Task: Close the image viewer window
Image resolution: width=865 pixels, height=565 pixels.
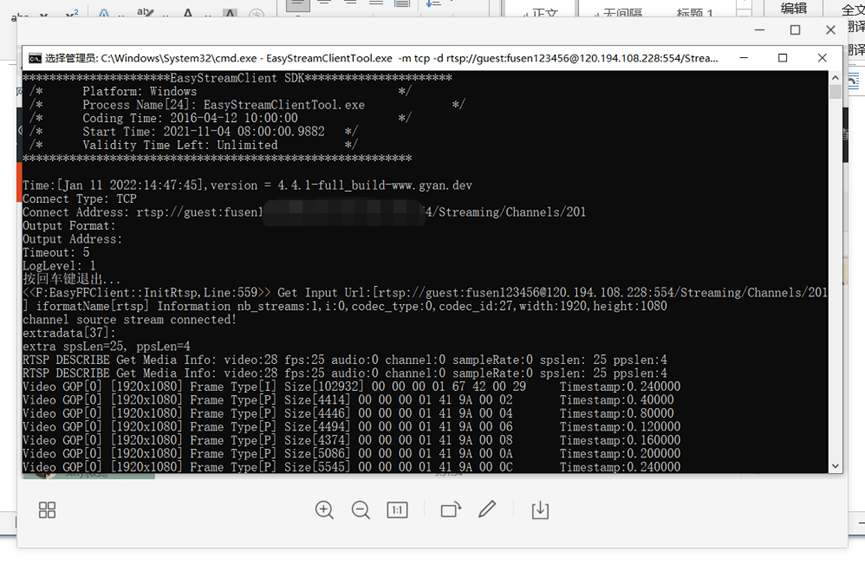Action: point(830,30)
